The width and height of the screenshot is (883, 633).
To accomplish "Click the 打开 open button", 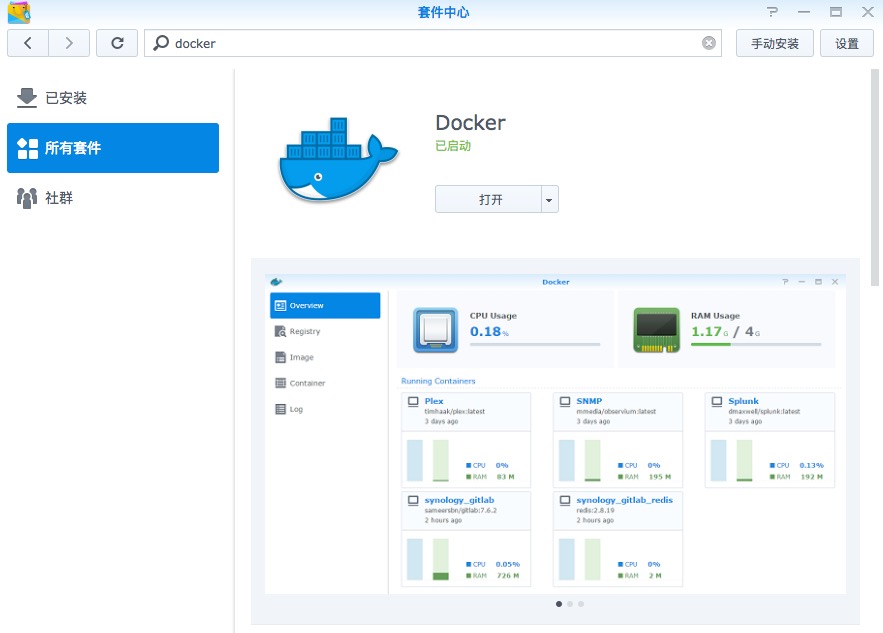I will [x=489, y=199].
